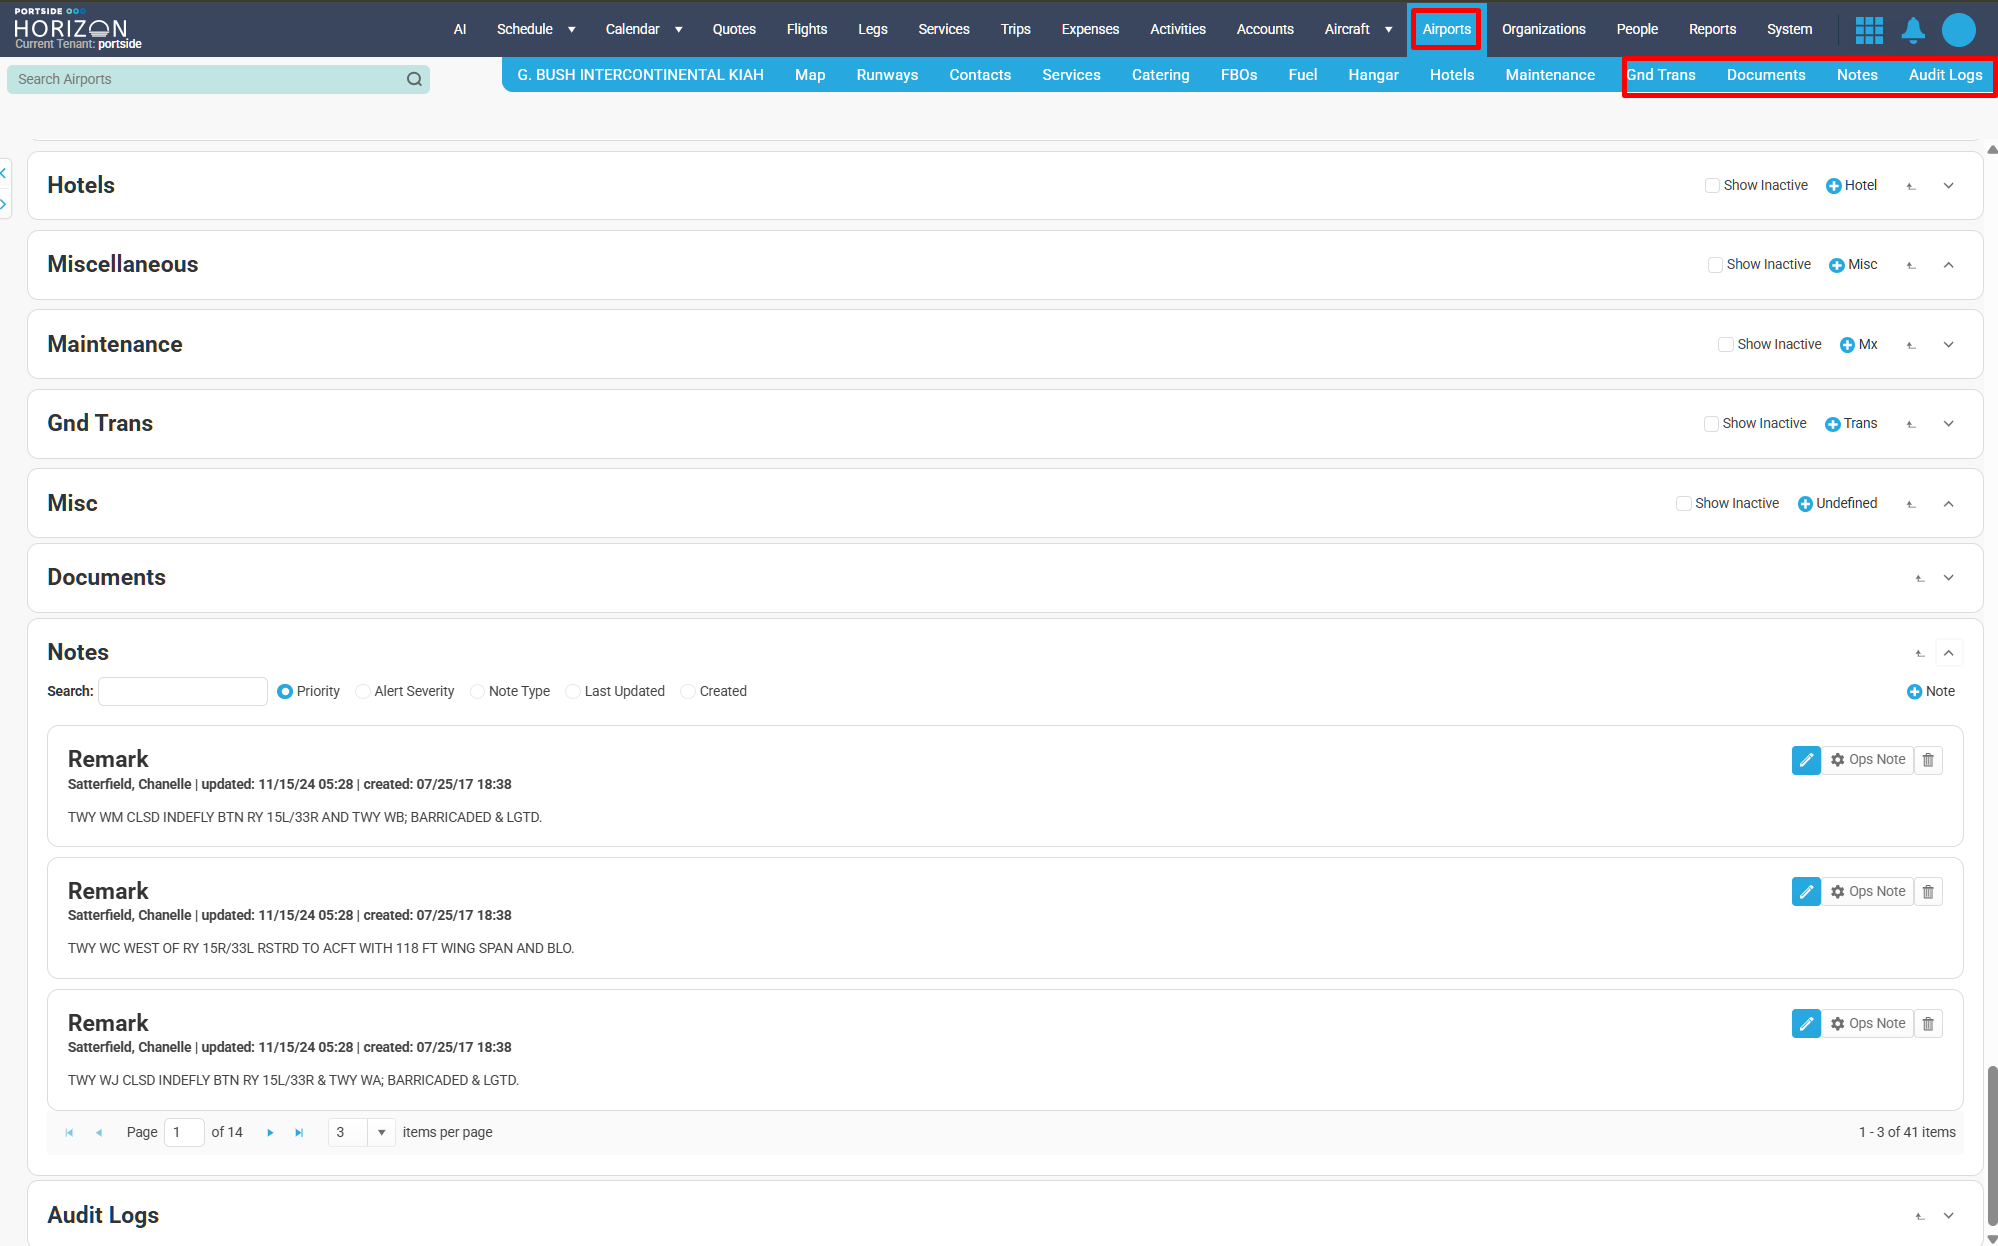The image size is (1998, 1246).
Task: Click the add Note button
Action: click(x=1930, y=692)
